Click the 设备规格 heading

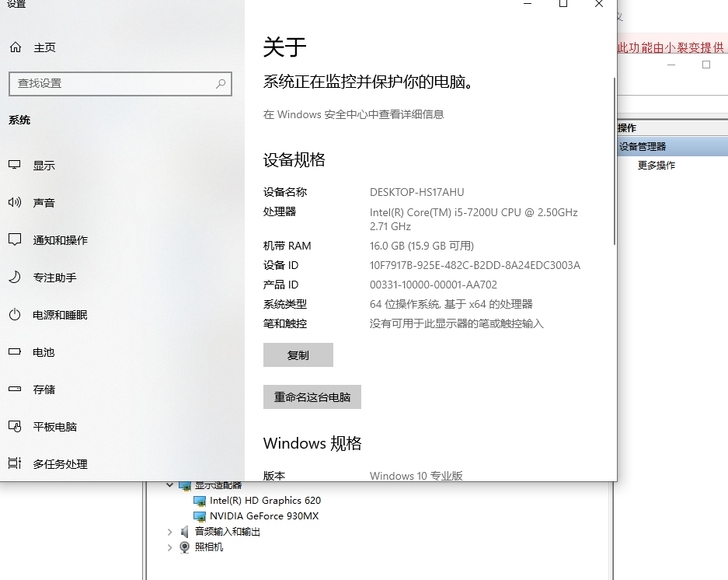[x=294, y=160]
